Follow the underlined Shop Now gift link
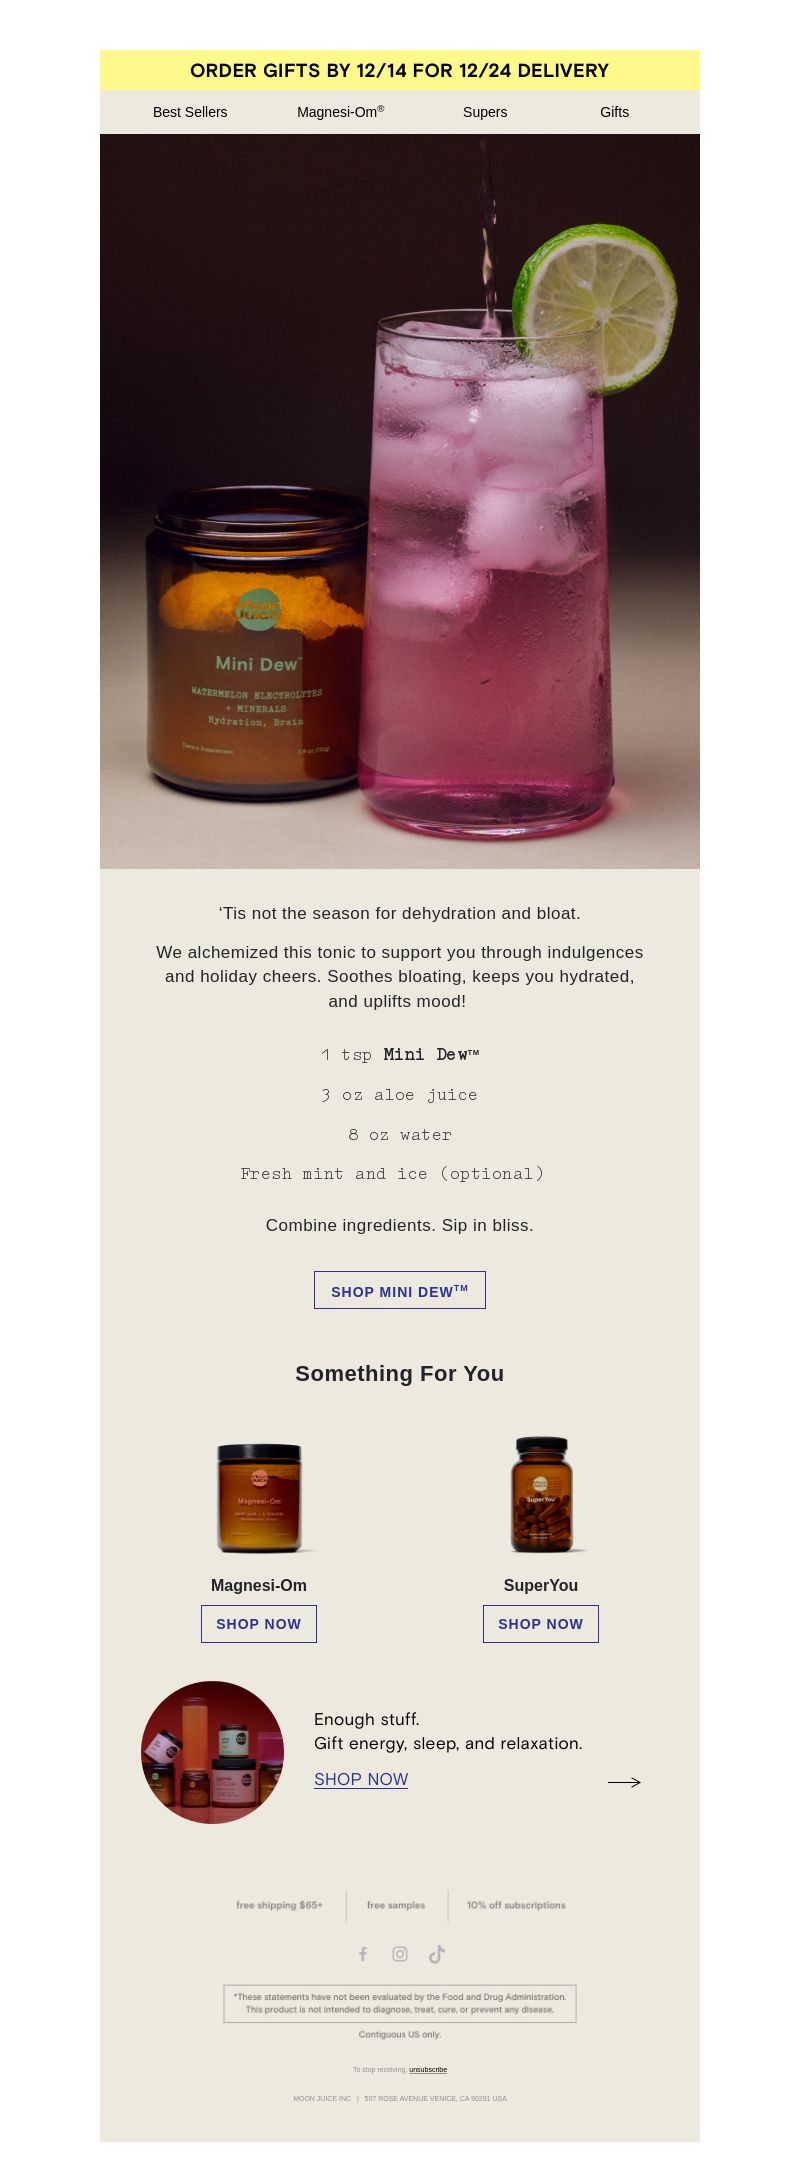The height and width of the screenshot is (2180, 800). pyautogui.click(x=361, y=1779)
